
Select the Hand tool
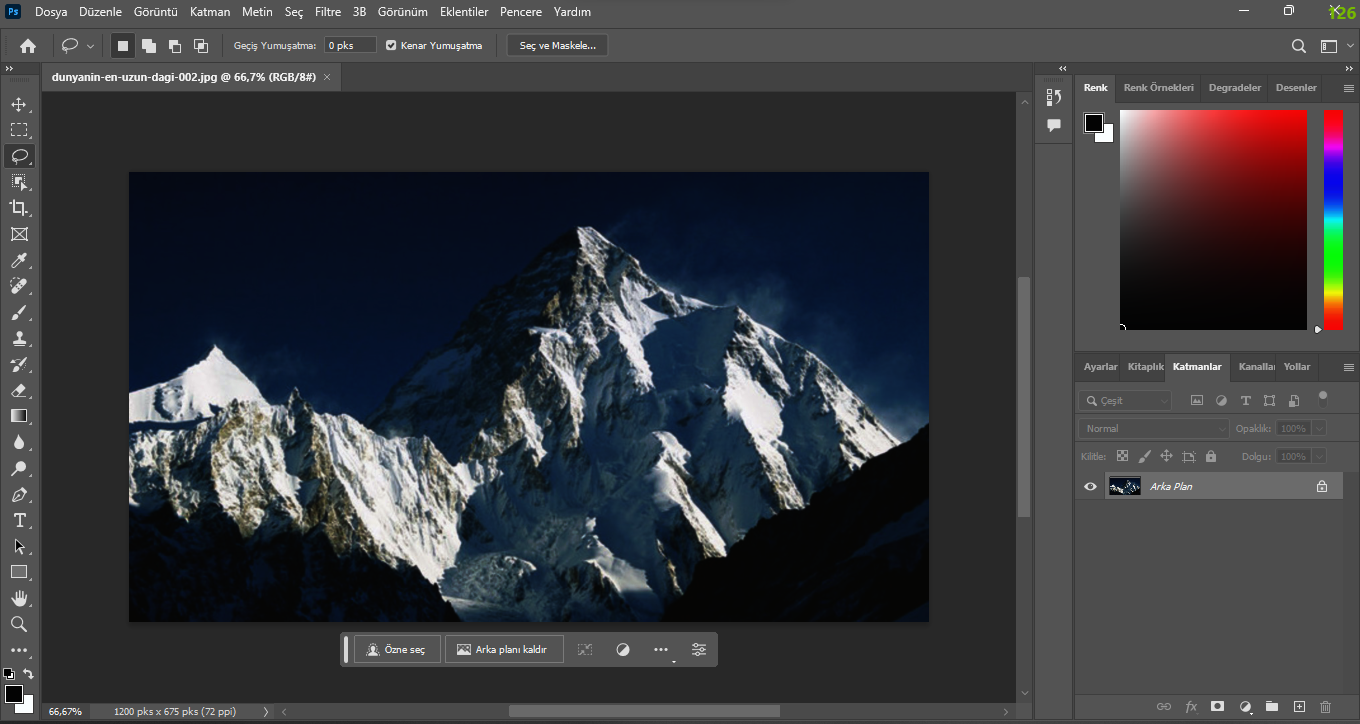(x=19, y=598)
